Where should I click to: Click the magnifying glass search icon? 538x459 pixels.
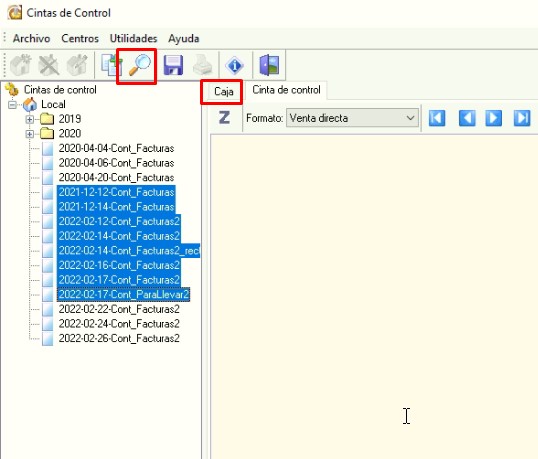pyautogui.click(x=139, y=65)
